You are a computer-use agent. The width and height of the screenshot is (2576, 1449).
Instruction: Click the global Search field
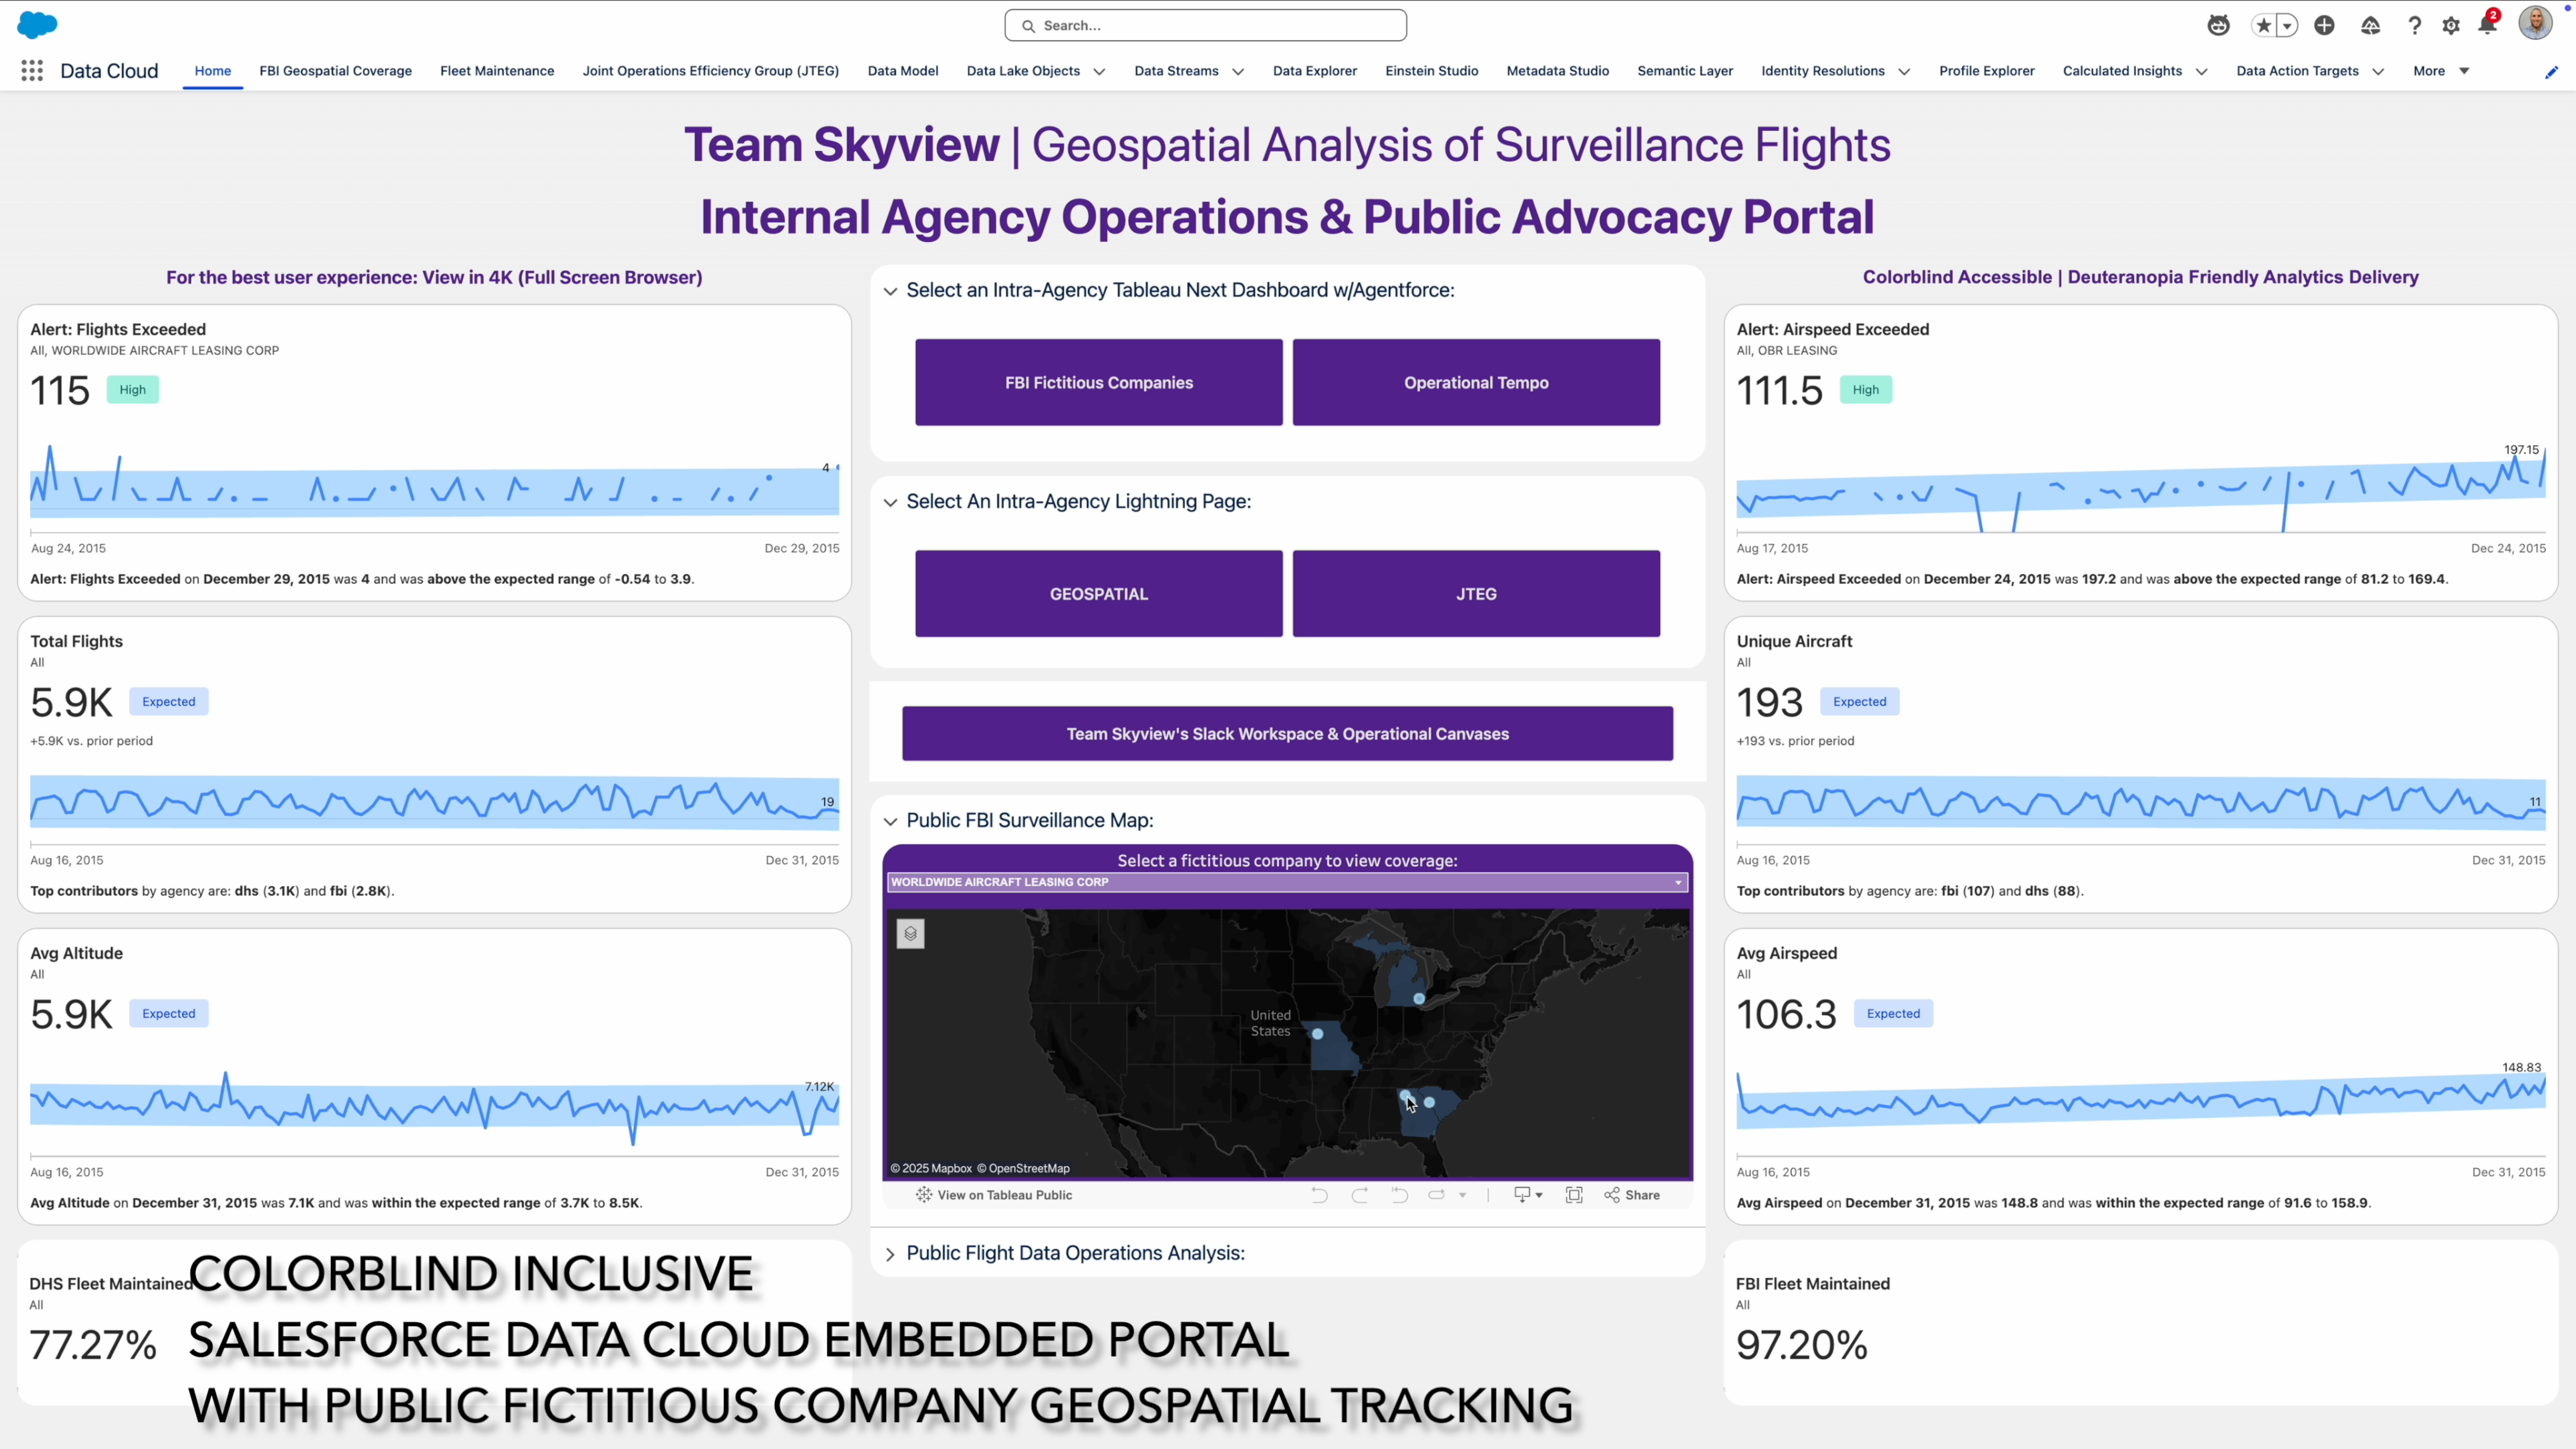point(1206,26)
